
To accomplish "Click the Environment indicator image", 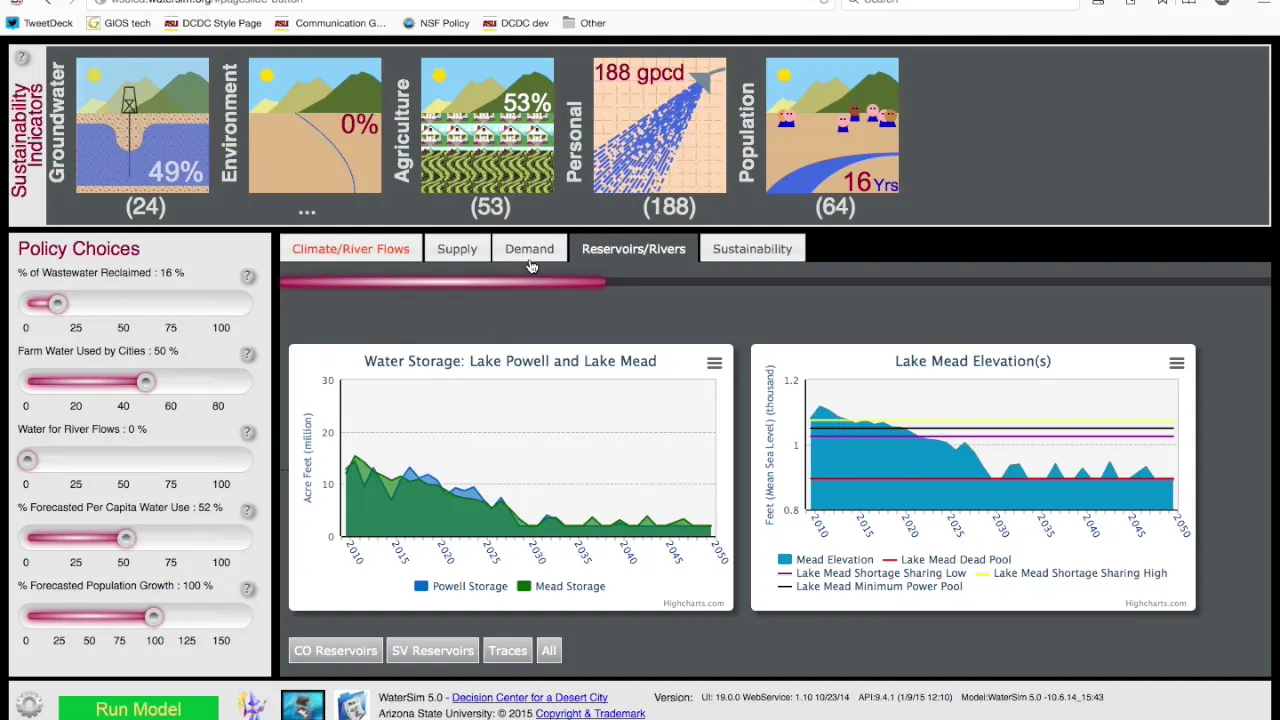I will click(315, 125).
